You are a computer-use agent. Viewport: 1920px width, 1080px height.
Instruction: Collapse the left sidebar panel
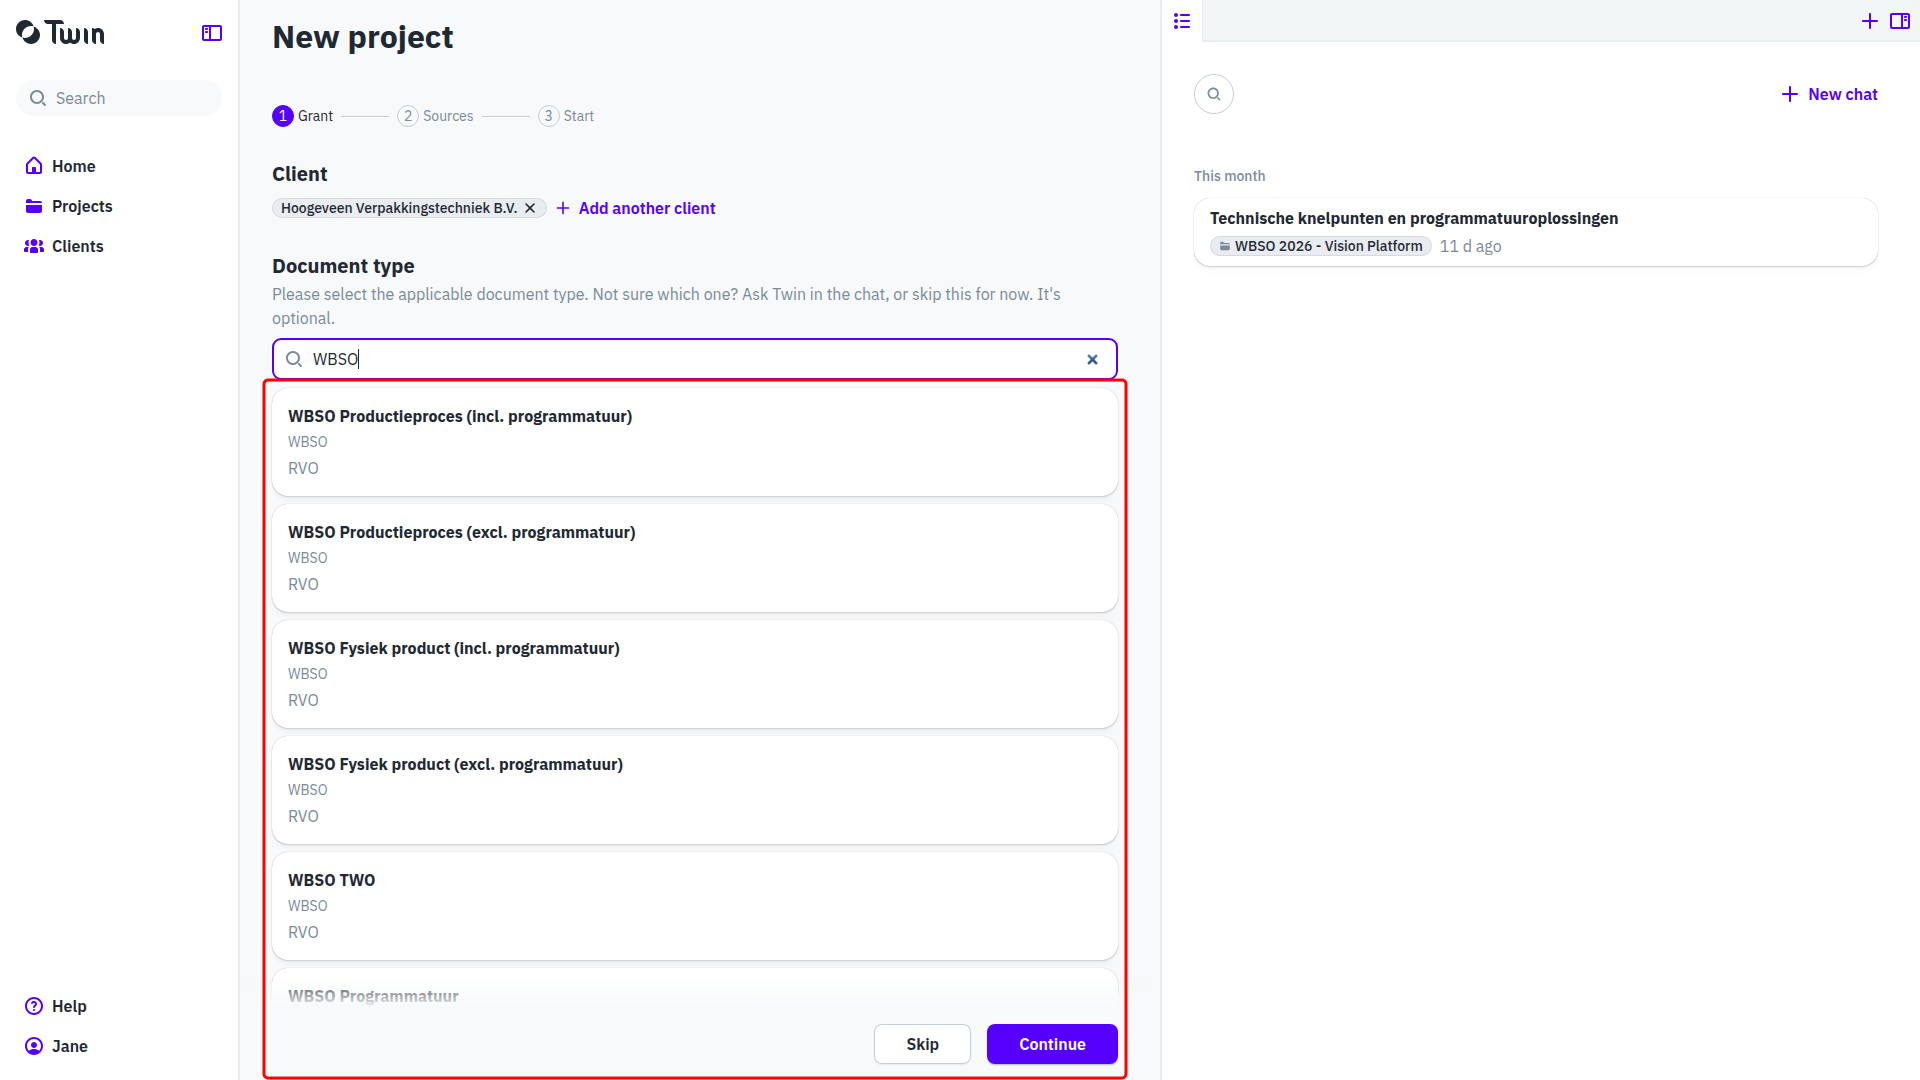click(212, 33)
